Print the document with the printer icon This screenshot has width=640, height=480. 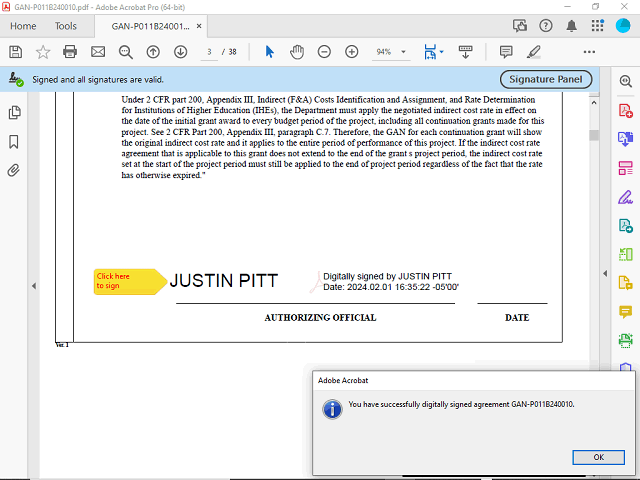point(70,52)
